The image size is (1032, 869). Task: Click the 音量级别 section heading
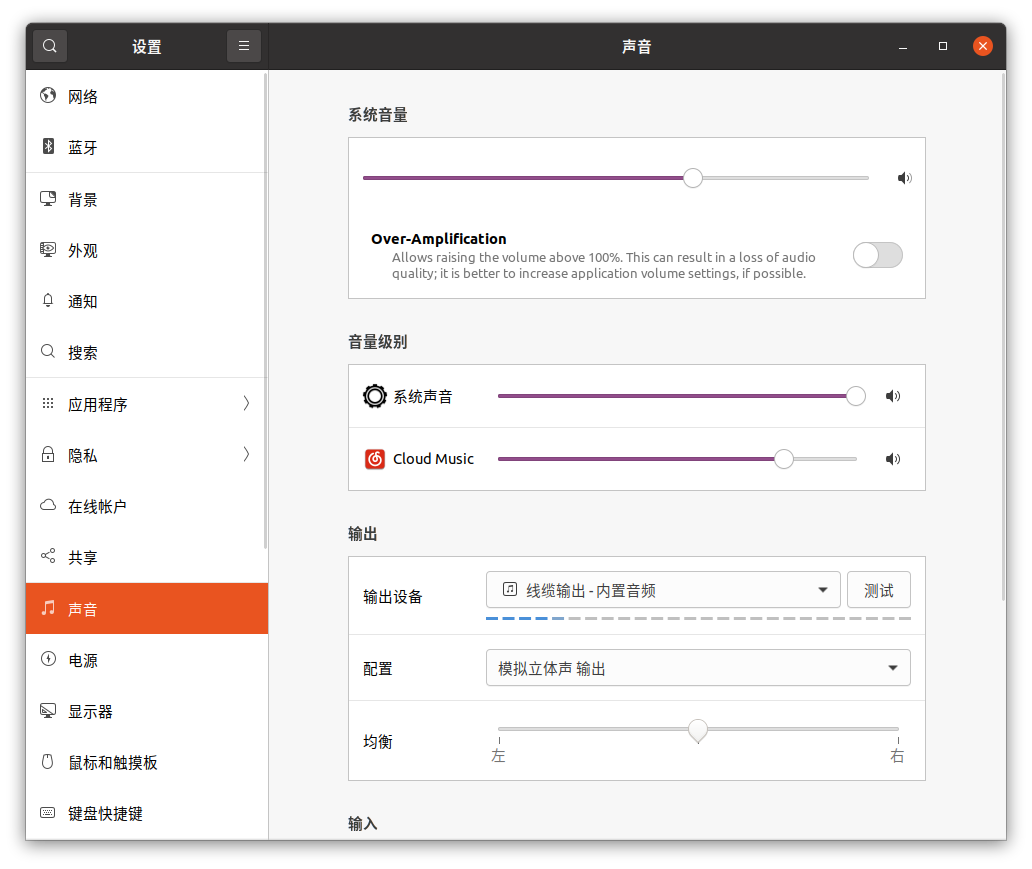pos(378,342)
